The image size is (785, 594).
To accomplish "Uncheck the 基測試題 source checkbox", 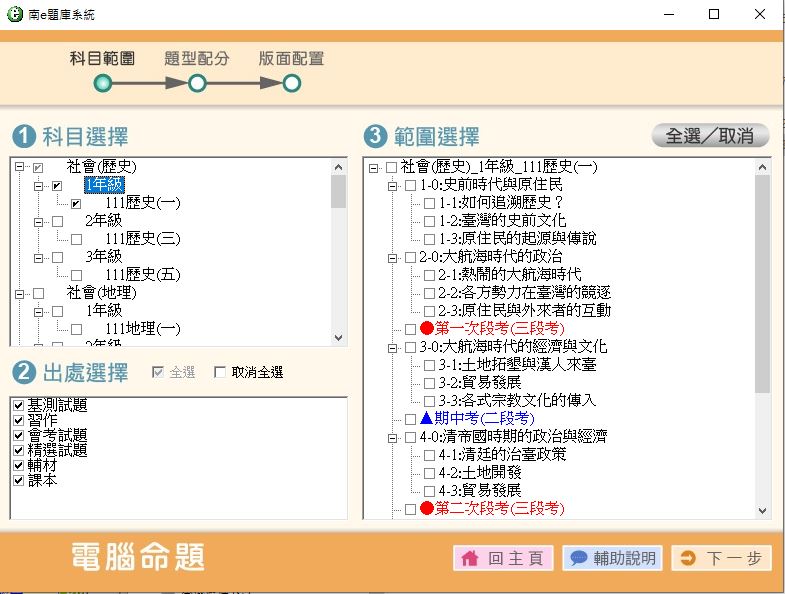I will 18,406.
